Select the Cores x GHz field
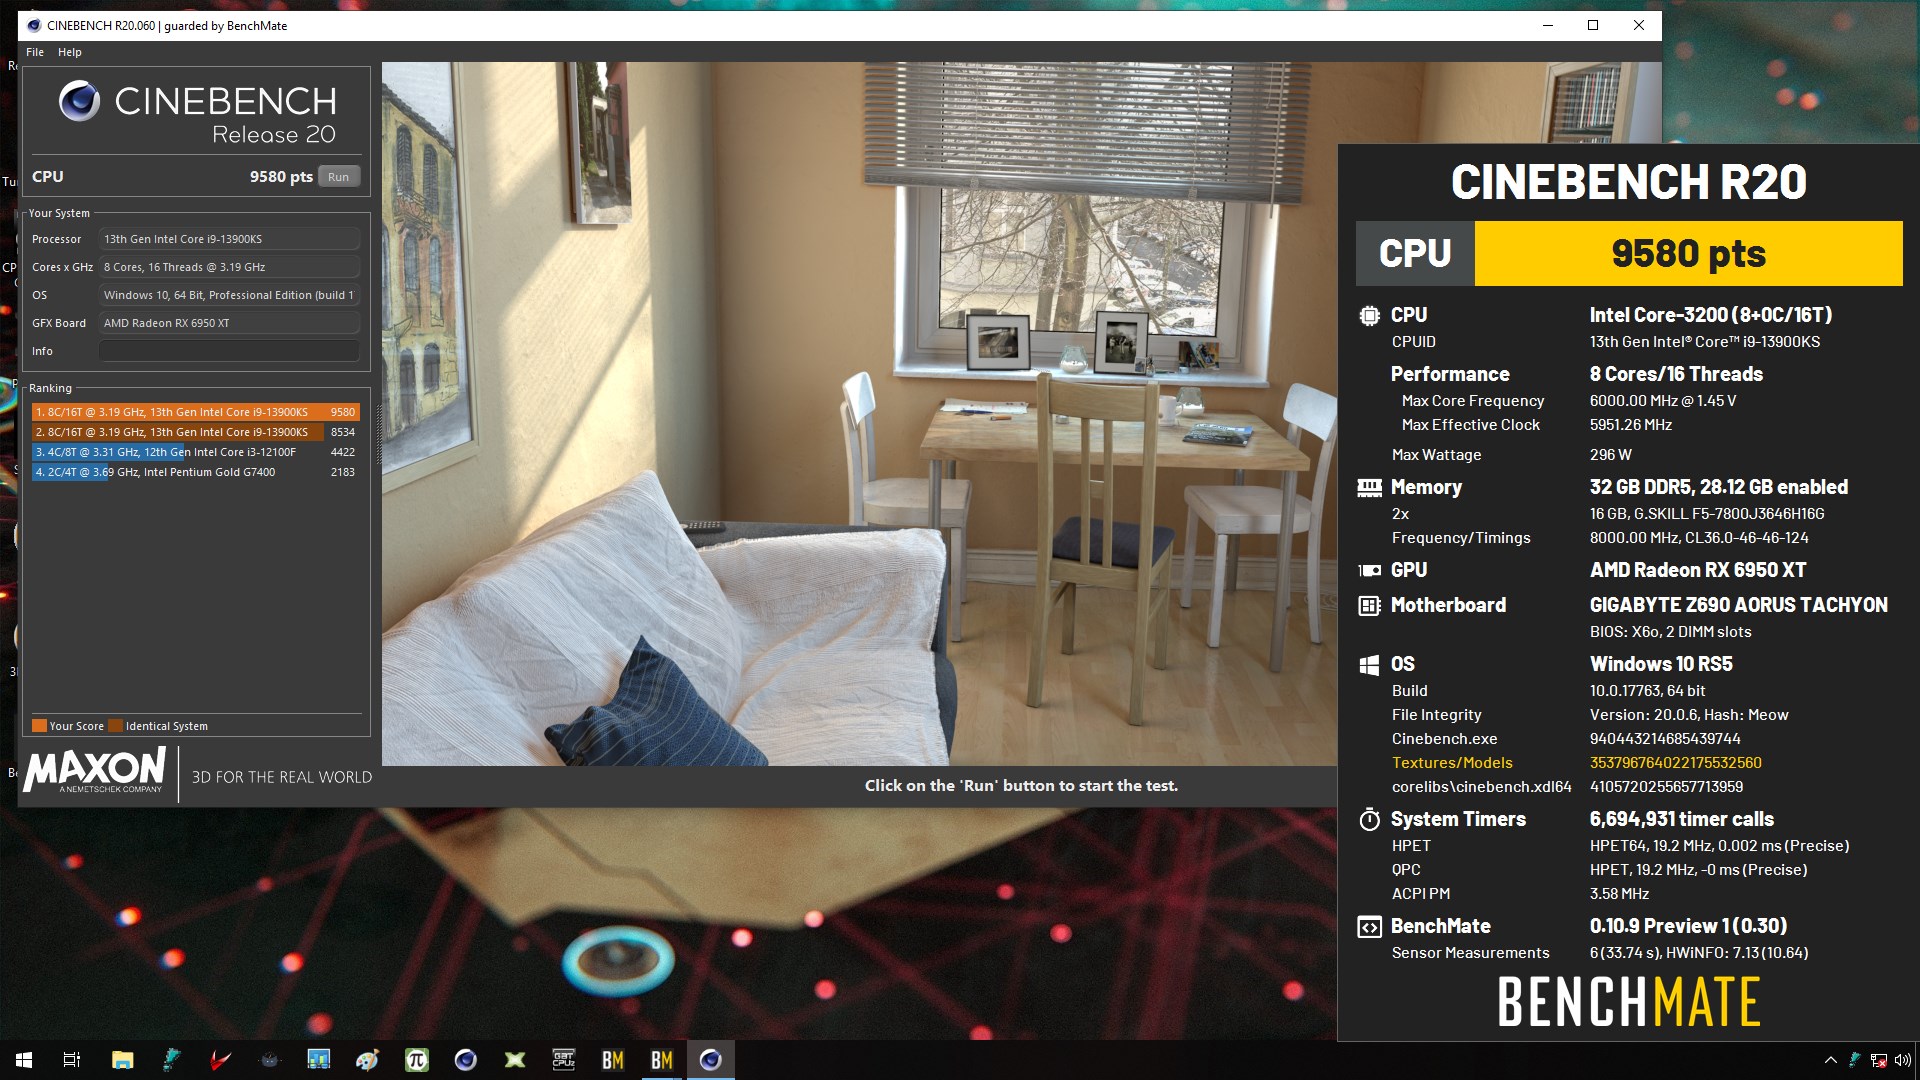This screenshot has width=1920, height=1080. [x=229, y=267]
